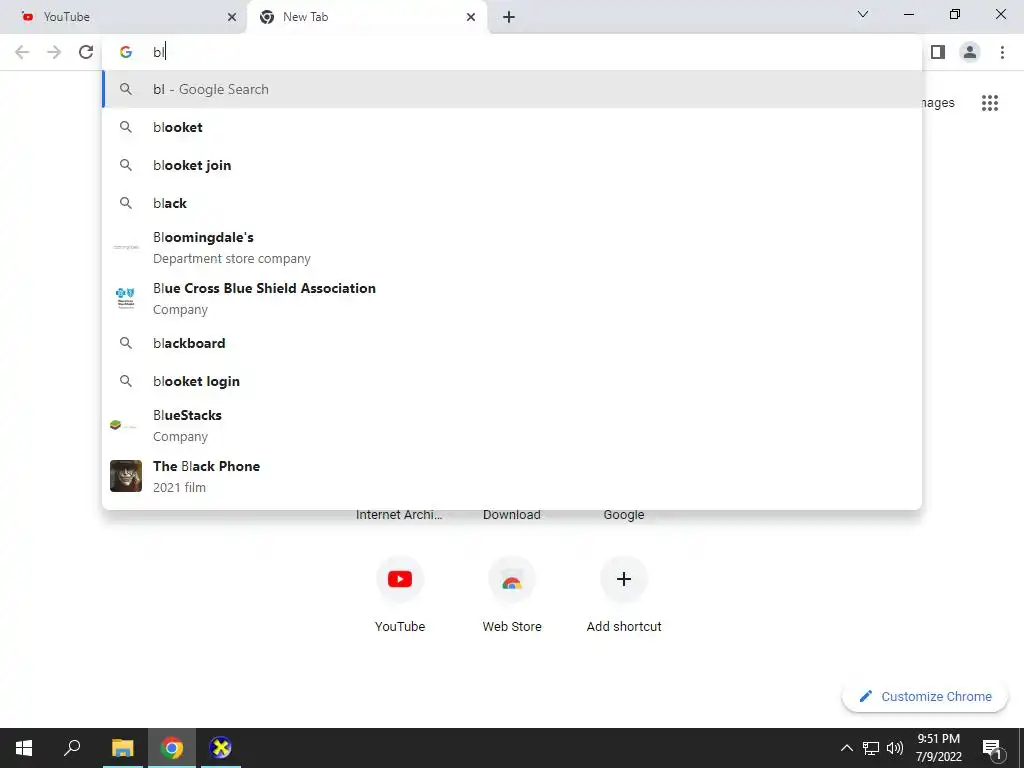Click the yellow X app in taskbar
1024x768 pixels.
pos(220,748)
